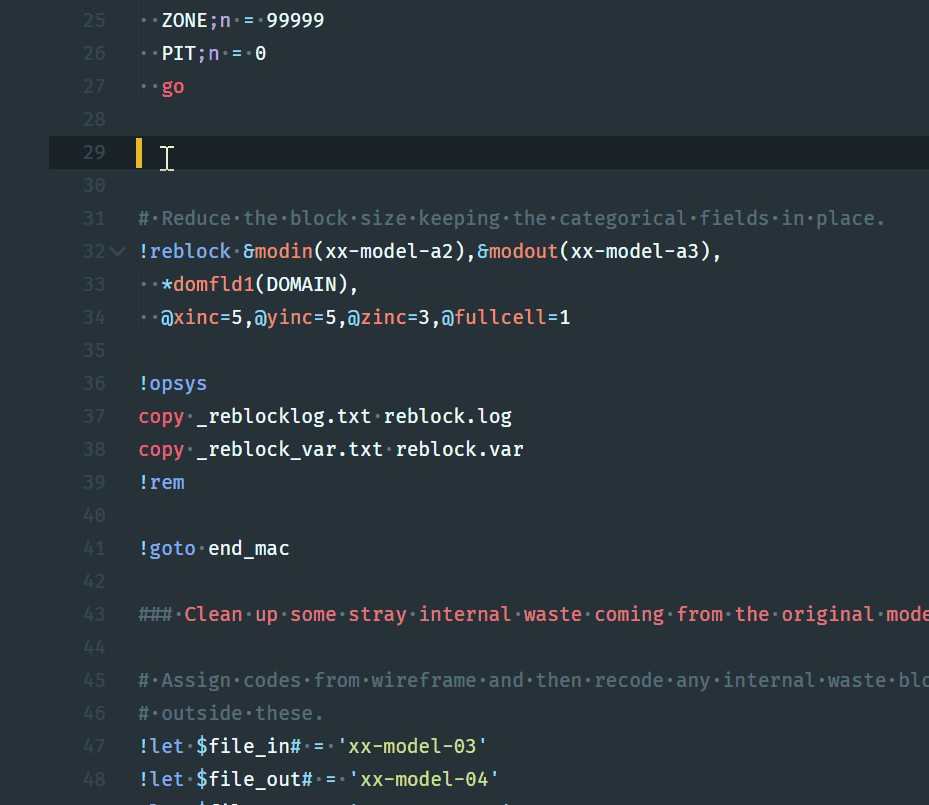Place cursor on the red 'go' keyword

tap(173, 86)
